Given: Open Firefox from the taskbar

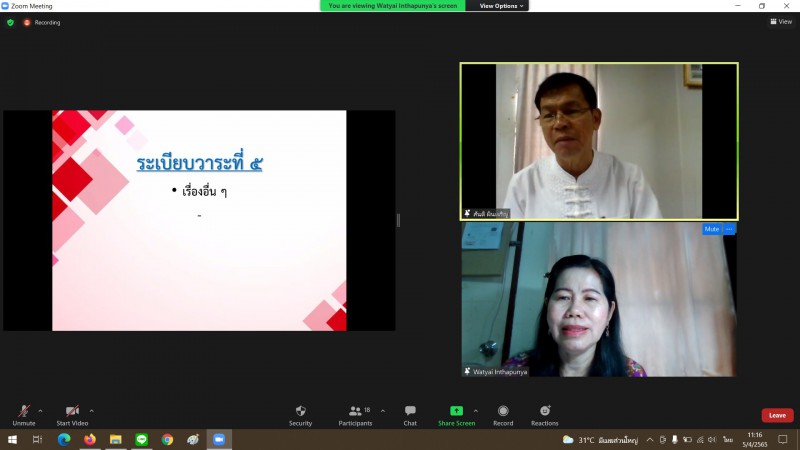Looking at the screenshot, I should coord(90,439).
